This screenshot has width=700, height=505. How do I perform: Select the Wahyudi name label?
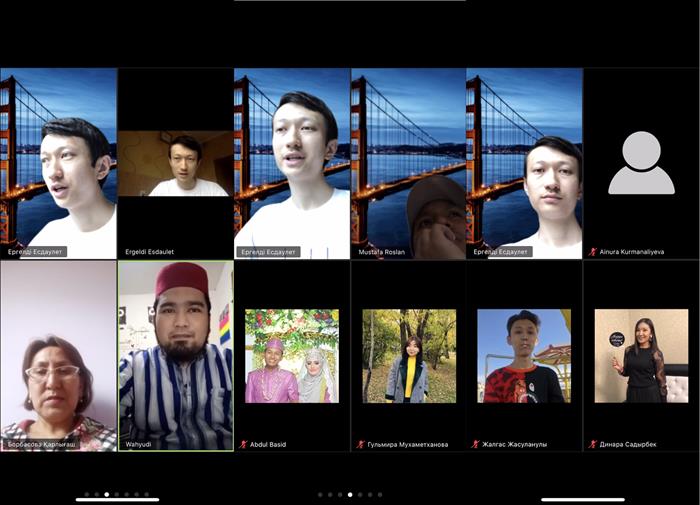tap(139, 444)
